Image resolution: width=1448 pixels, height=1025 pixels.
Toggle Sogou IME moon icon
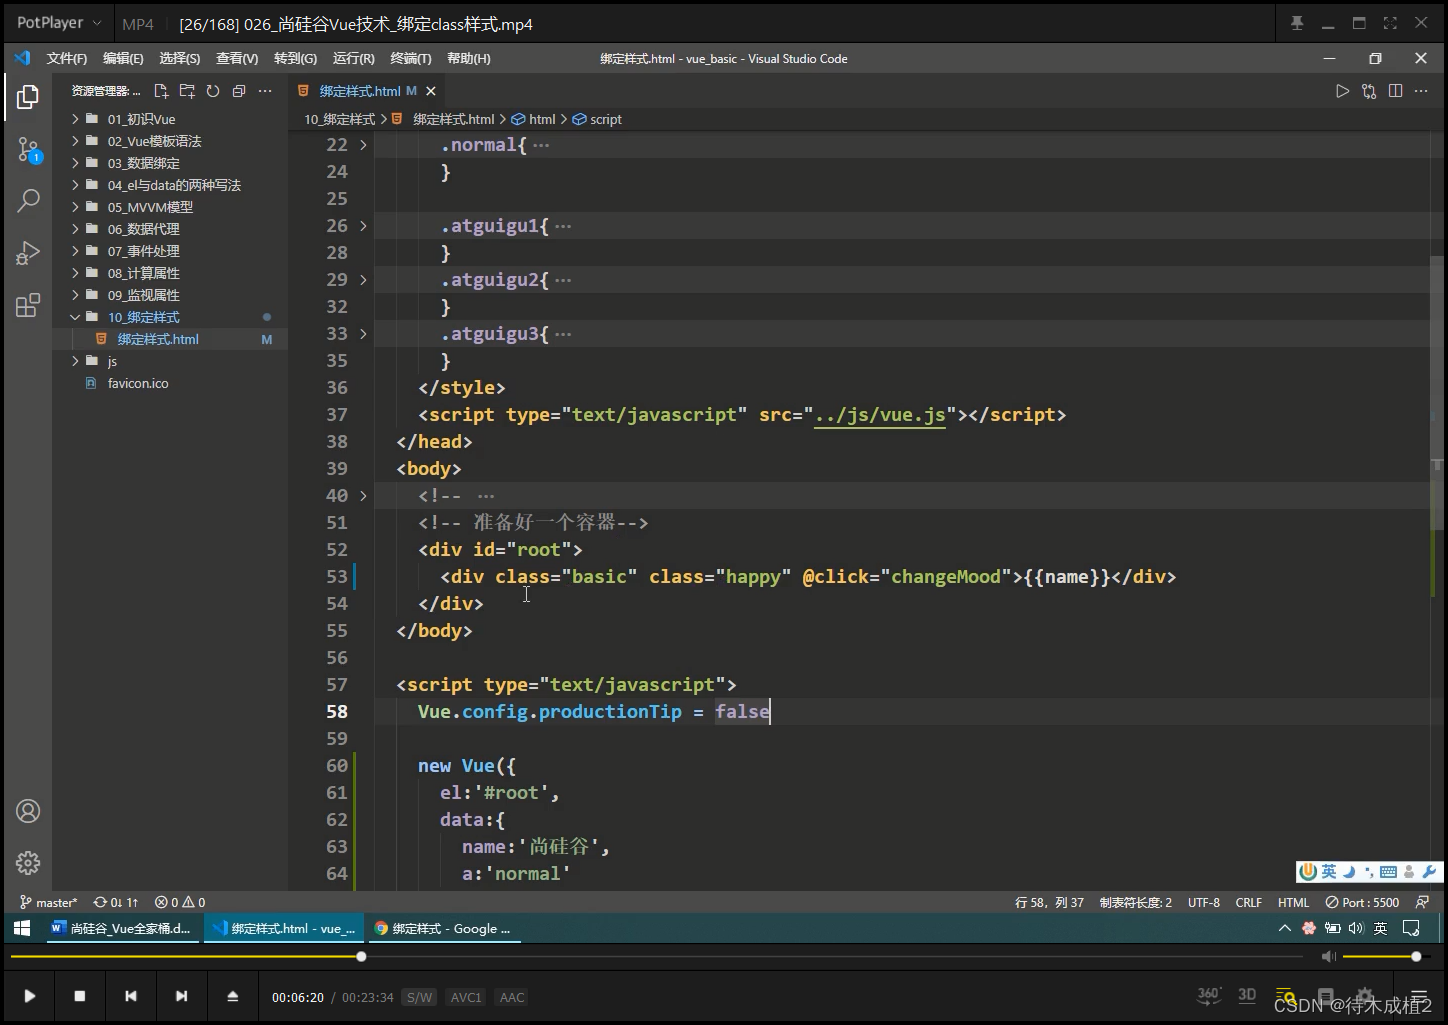coord(1348,872)
